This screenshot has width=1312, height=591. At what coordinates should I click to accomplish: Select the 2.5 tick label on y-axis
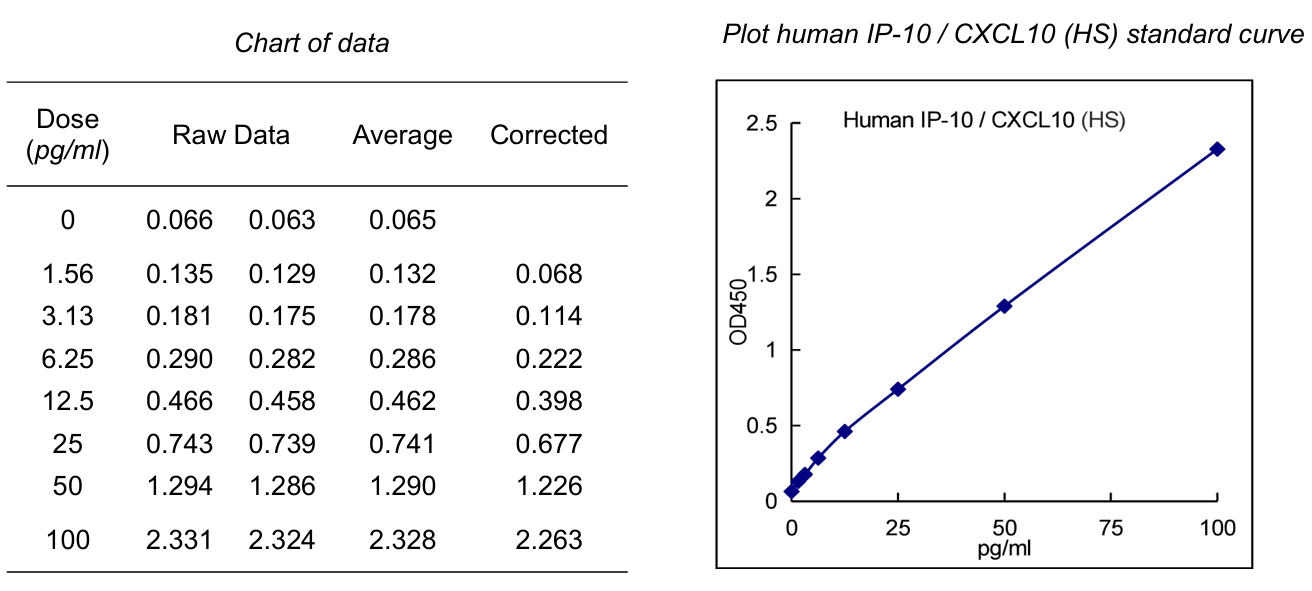[761, 124]
